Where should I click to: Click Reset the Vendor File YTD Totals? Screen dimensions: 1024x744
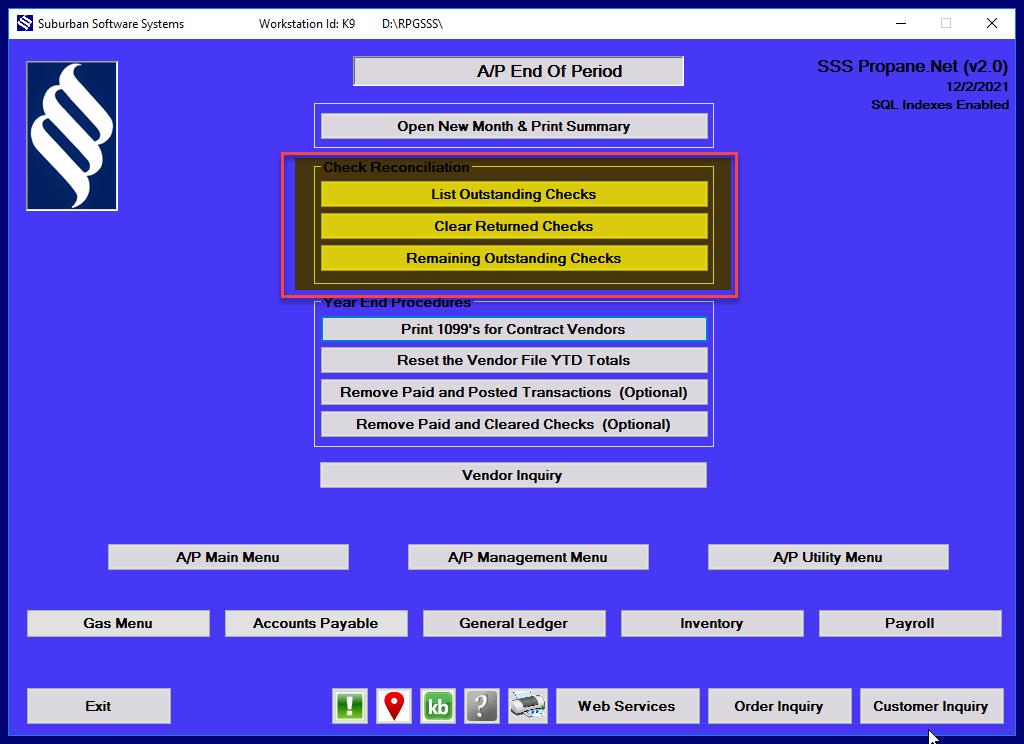click(514, 360)
